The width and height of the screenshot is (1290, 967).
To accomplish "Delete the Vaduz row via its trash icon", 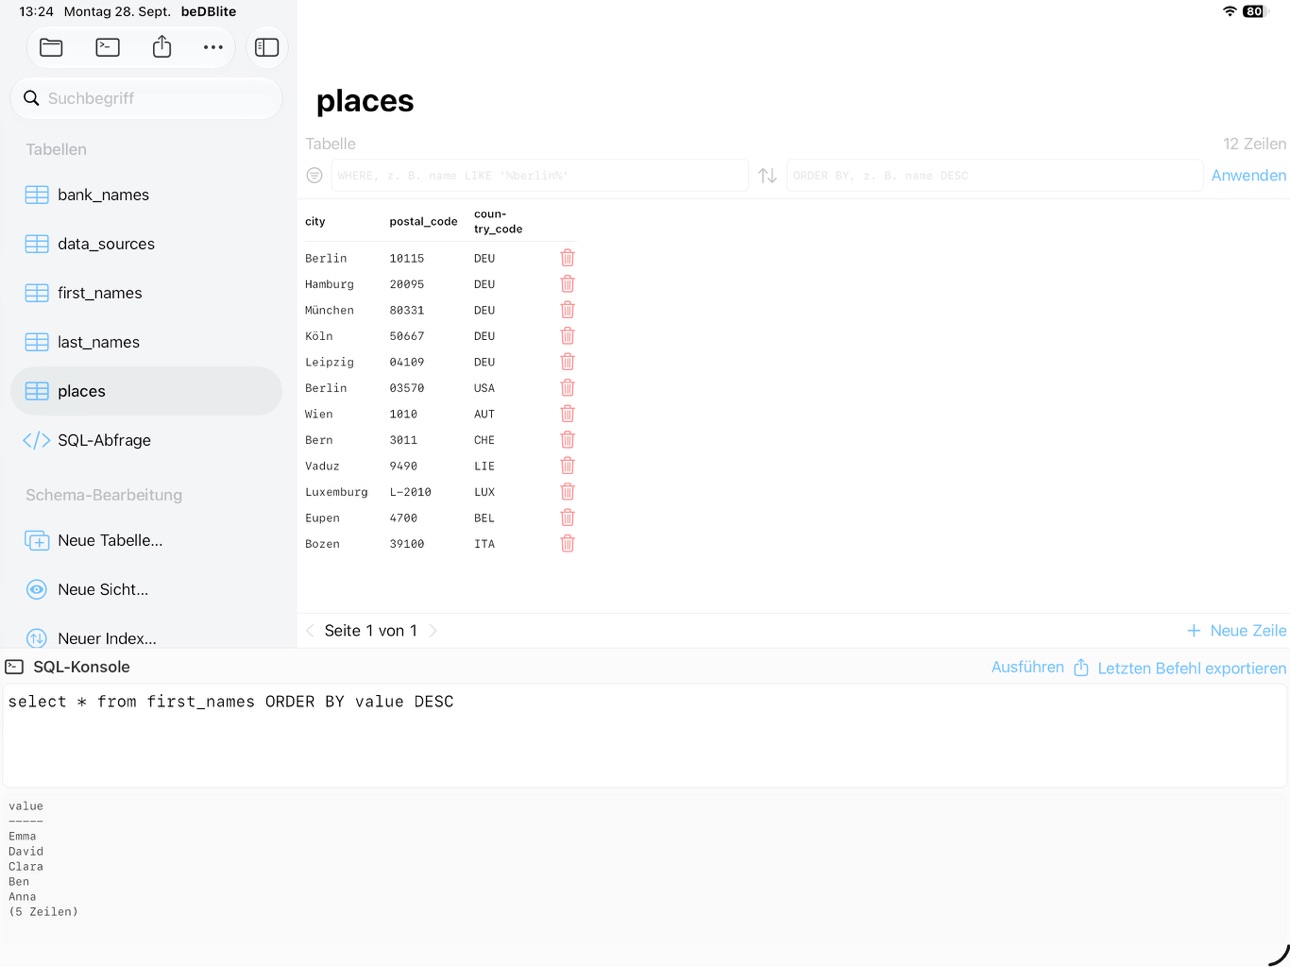I will click(567, 466).
